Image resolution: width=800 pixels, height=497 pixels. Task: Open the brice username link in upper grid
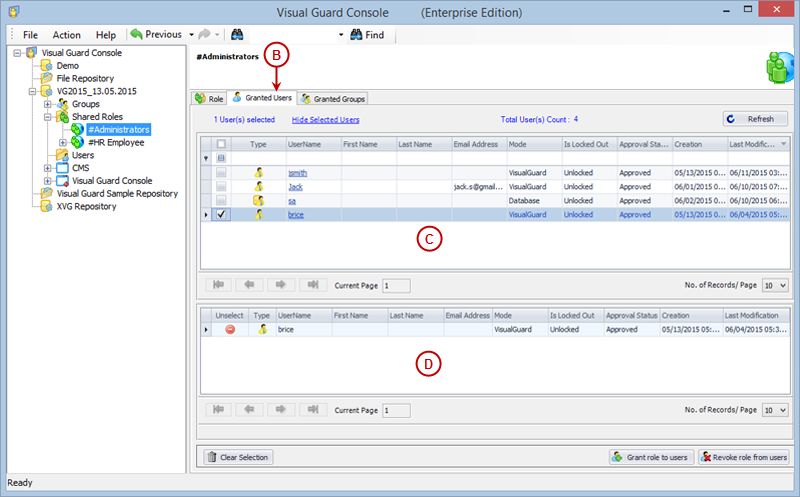(x=296, y=214)
